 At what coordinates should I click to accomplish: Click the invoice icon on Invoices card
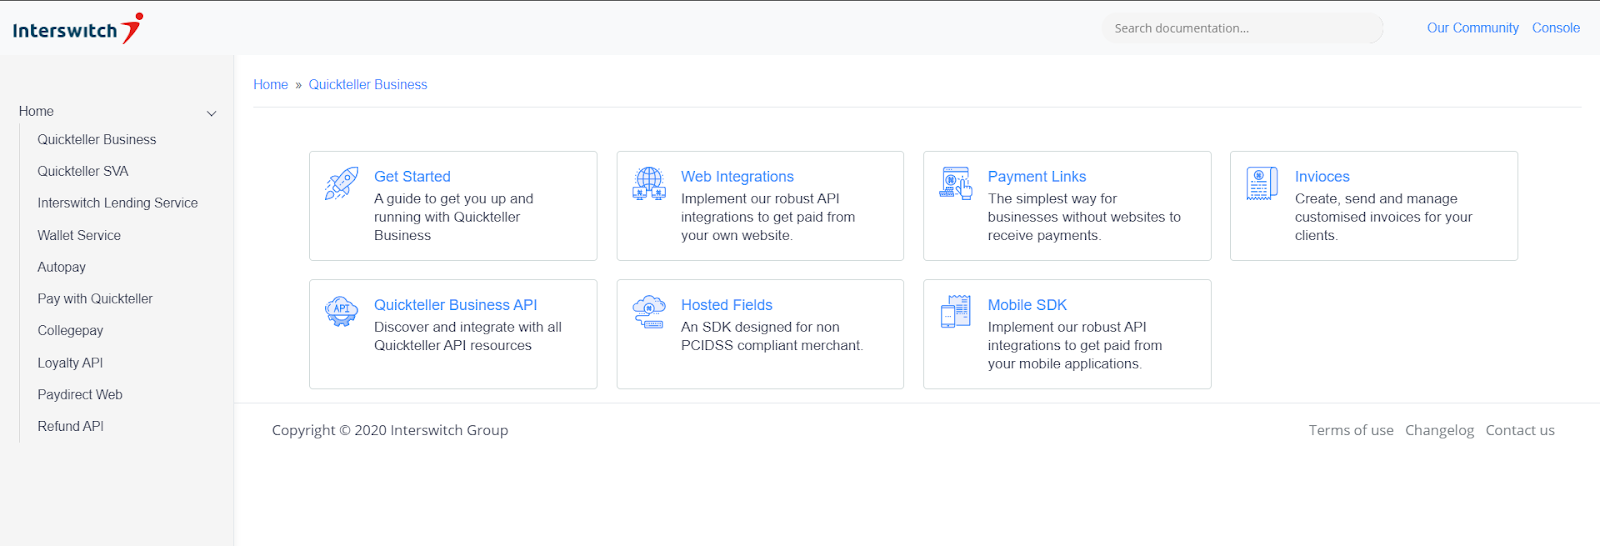[x=1262, y=184]
